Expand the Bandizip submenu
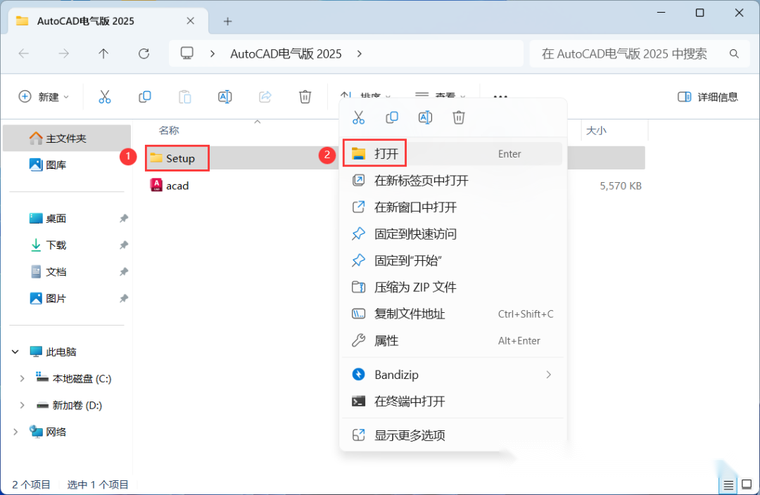 click(548, 374)
